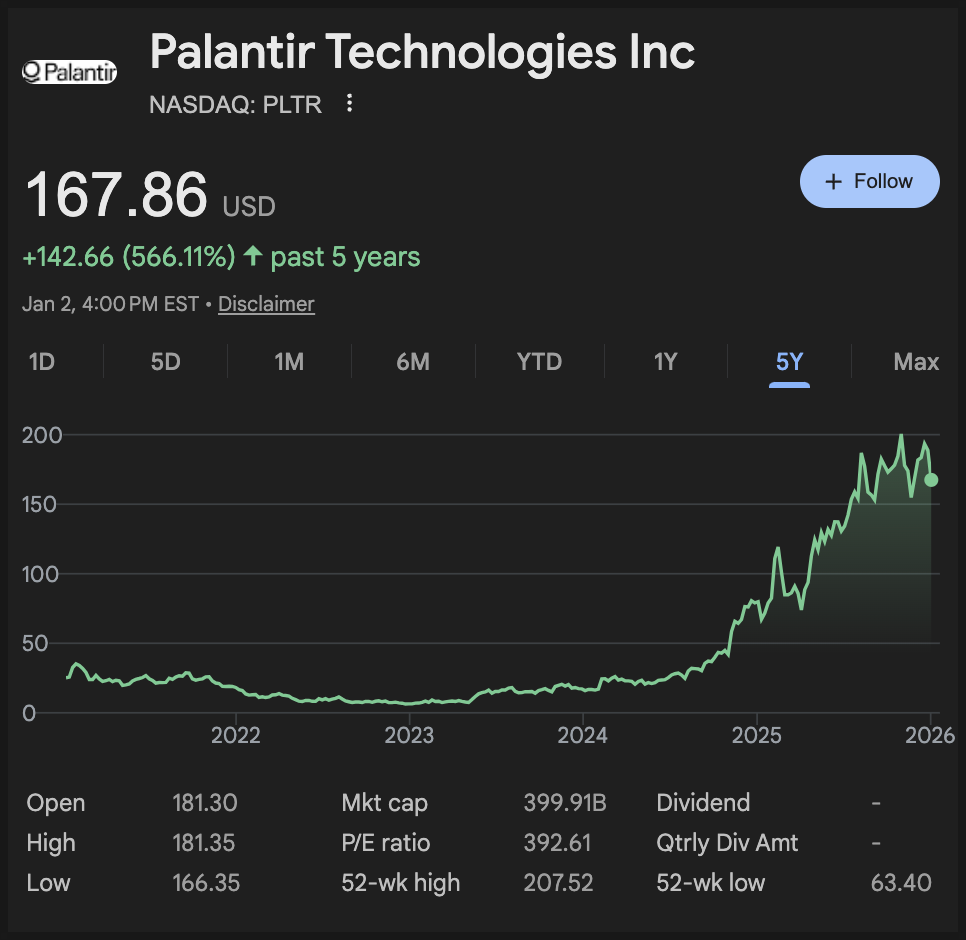Click the stock price 167.86
This screenshot has width=966, height=940.
coord(116,194)
